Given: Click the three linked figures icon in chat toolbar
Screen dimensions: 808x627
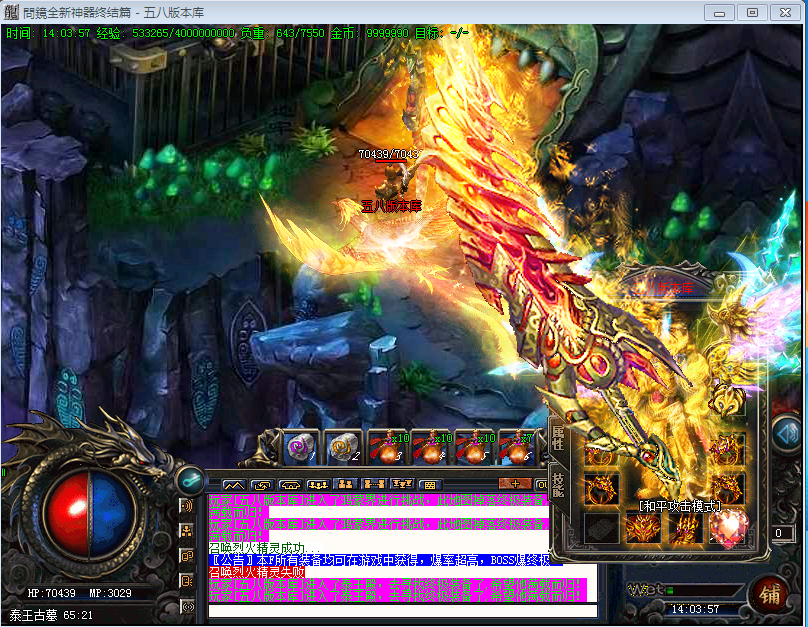Looking at the screenshot, I should [317, 485].
